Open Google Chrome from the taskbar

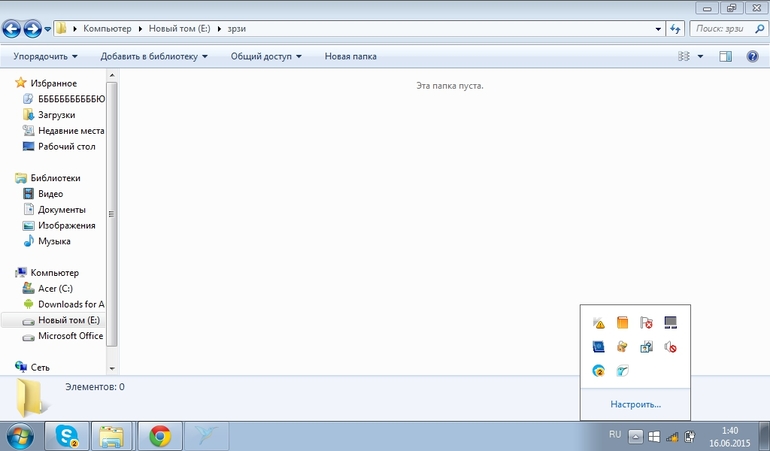pos(160,436)
